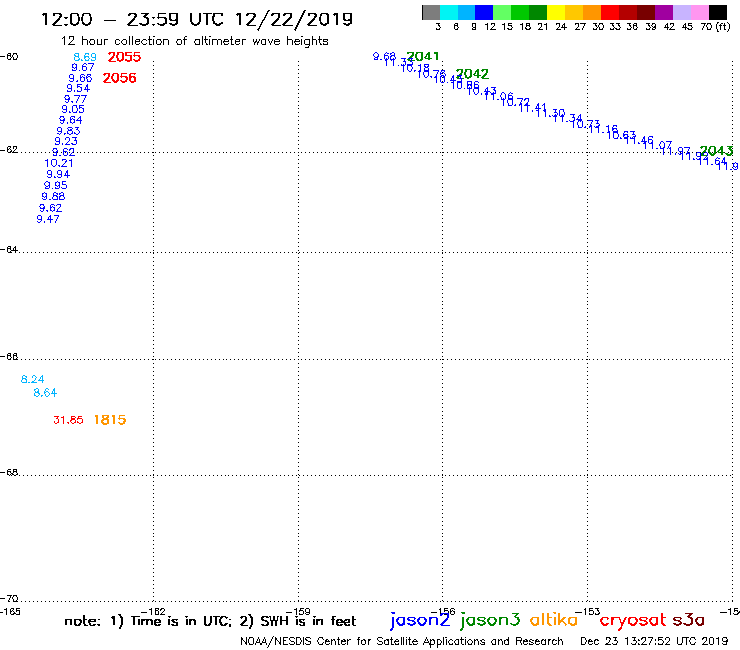
Task: Click the light blue value 8.64
Action: 45,392
